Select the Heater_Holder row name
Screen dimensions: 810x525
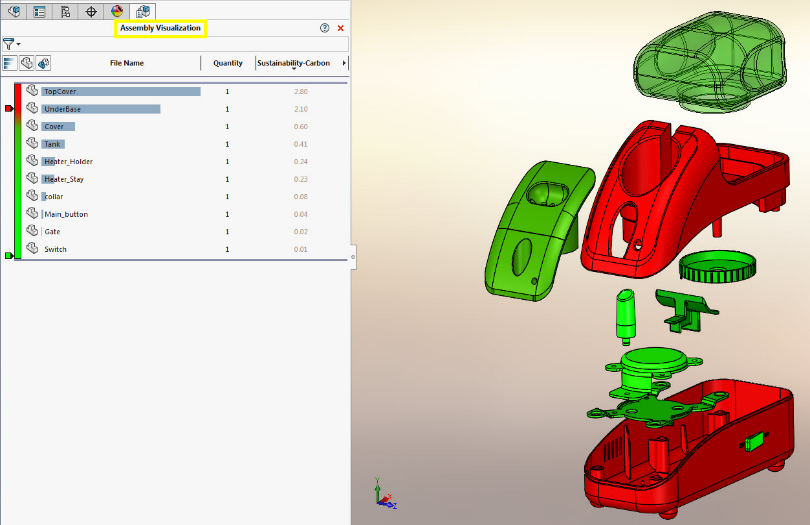(x=68, y=162)
